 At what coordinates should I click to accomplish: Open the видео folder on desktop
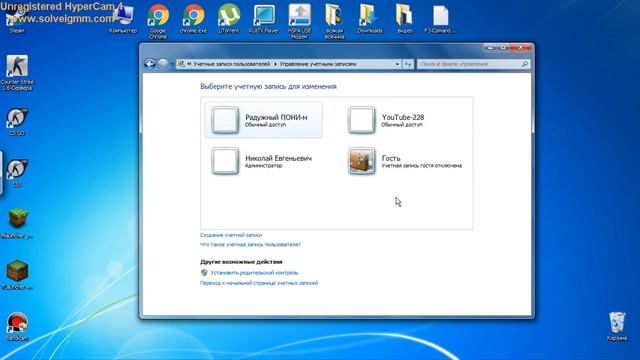pyautogui.click(x=404, y=19)
